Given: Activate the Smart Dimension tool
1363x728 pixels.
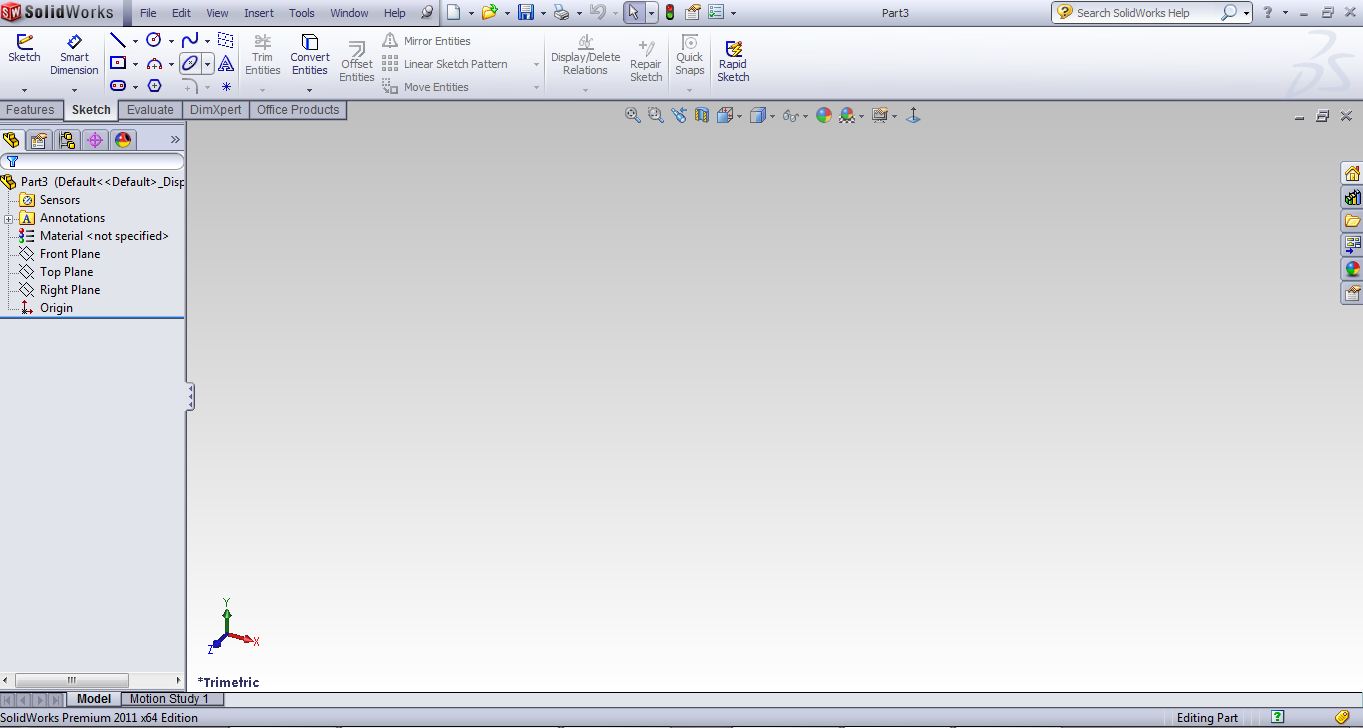Looking at the screenshot, I should click(x=74, y=55).
